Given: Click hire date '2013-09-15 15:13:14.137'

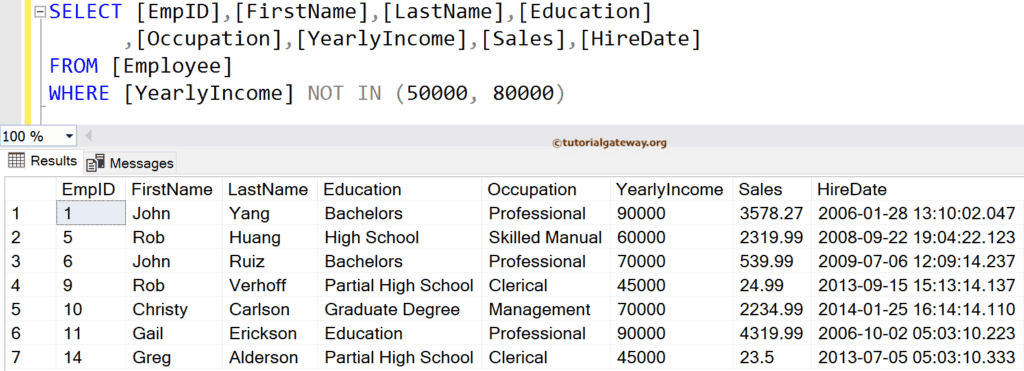Looking at the screenshot, I should pyautogui.click(x=917, y=285).
